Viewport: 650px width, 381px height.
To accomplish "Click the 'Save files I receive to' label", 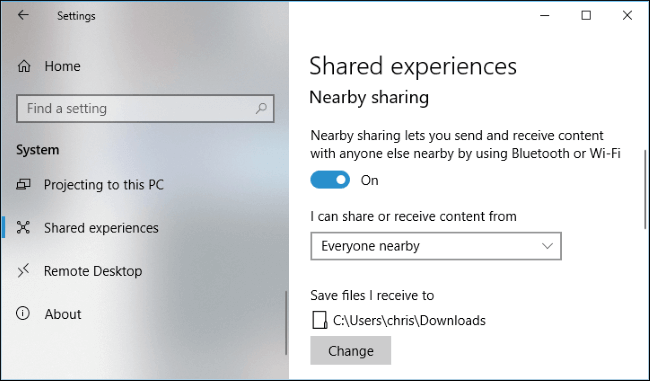I will click(372, 295).
